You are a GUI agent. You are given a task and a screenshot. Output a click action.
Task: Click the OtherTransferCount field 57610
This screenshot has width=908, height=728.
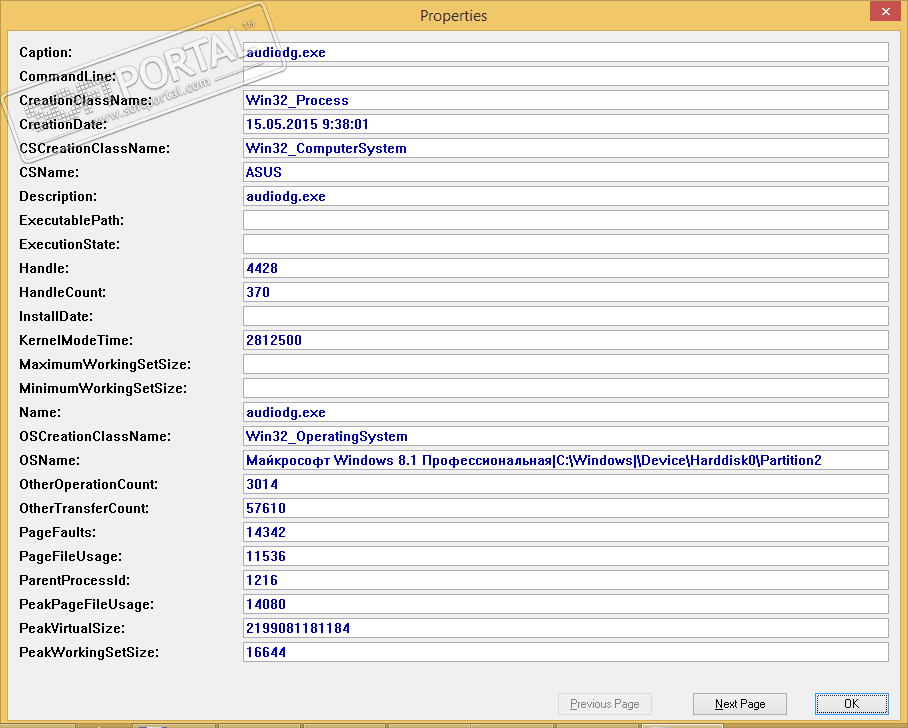566,508
